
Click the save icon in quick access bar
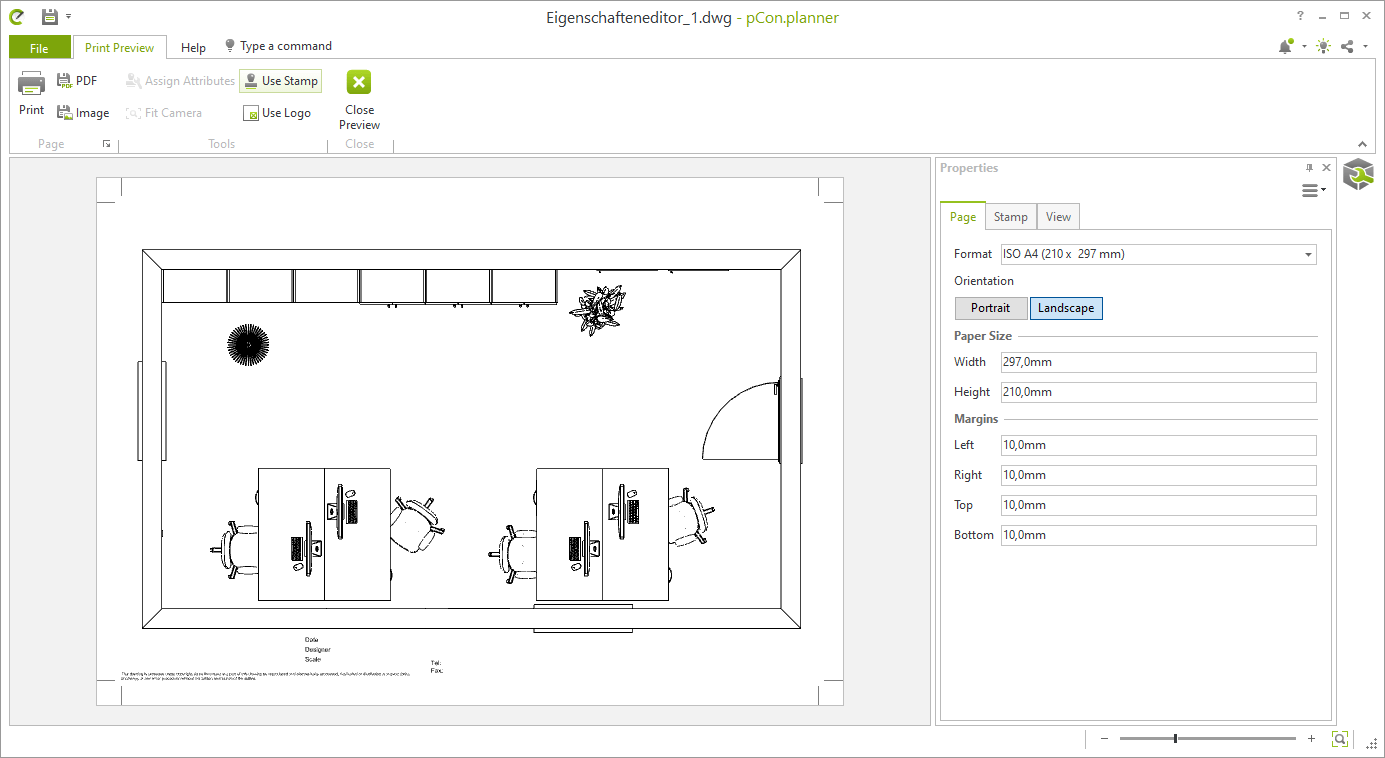(48, 15)
